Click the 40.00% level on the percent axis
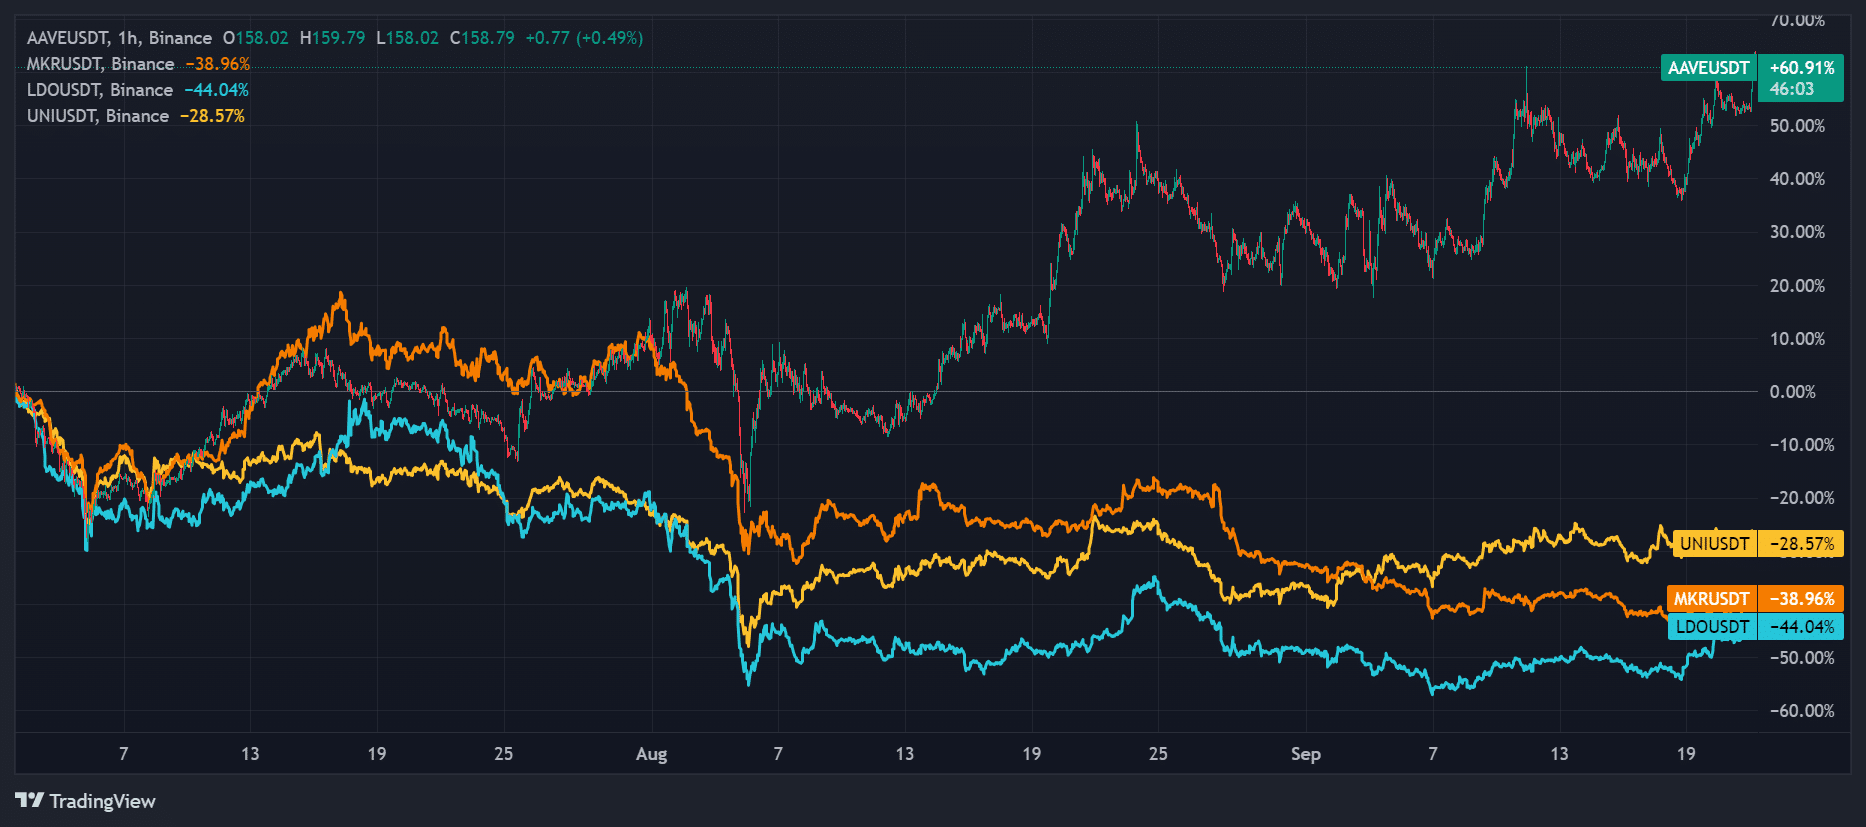Viewport: 1866px width, 827px height. tap(1797, 179)
